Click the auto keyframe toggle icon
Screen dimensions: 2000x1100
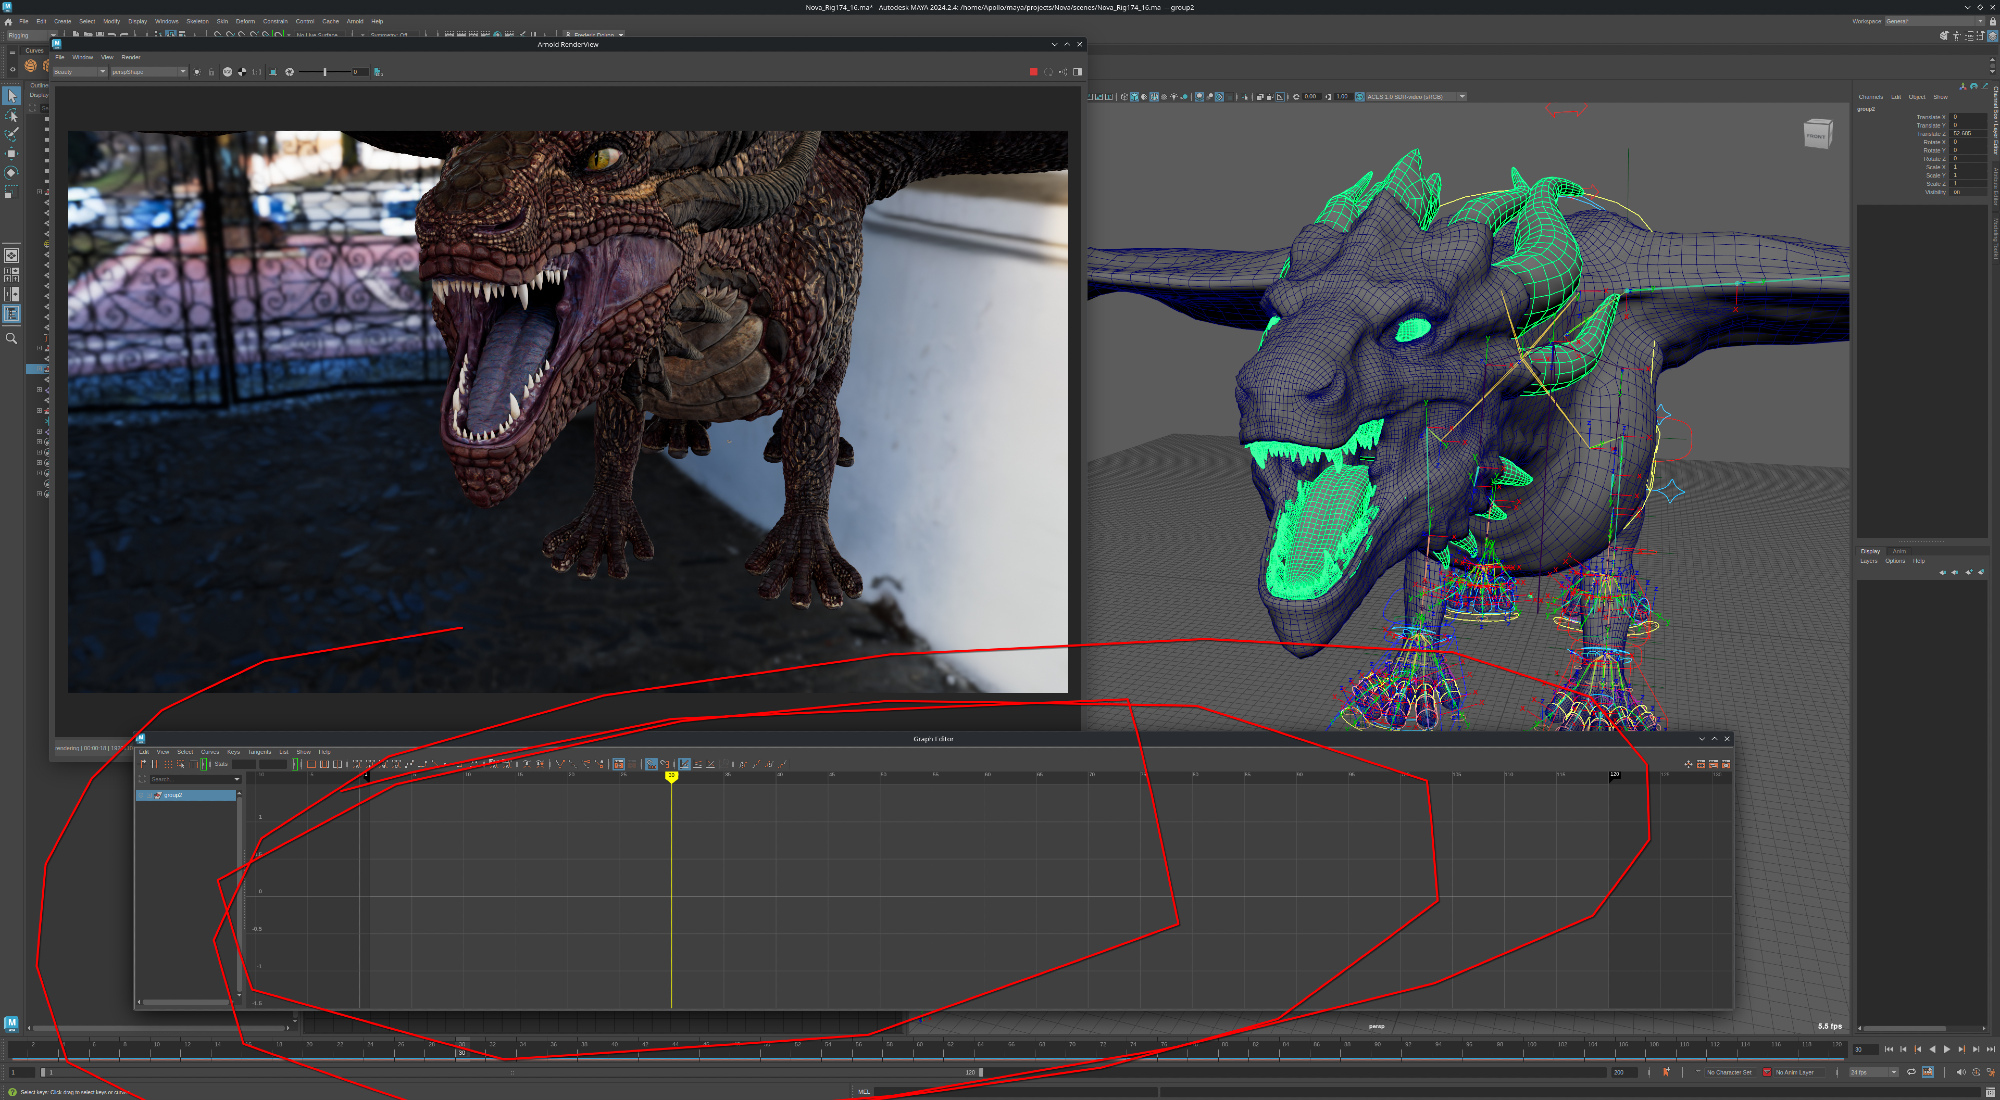(x=1666, y=1072)
